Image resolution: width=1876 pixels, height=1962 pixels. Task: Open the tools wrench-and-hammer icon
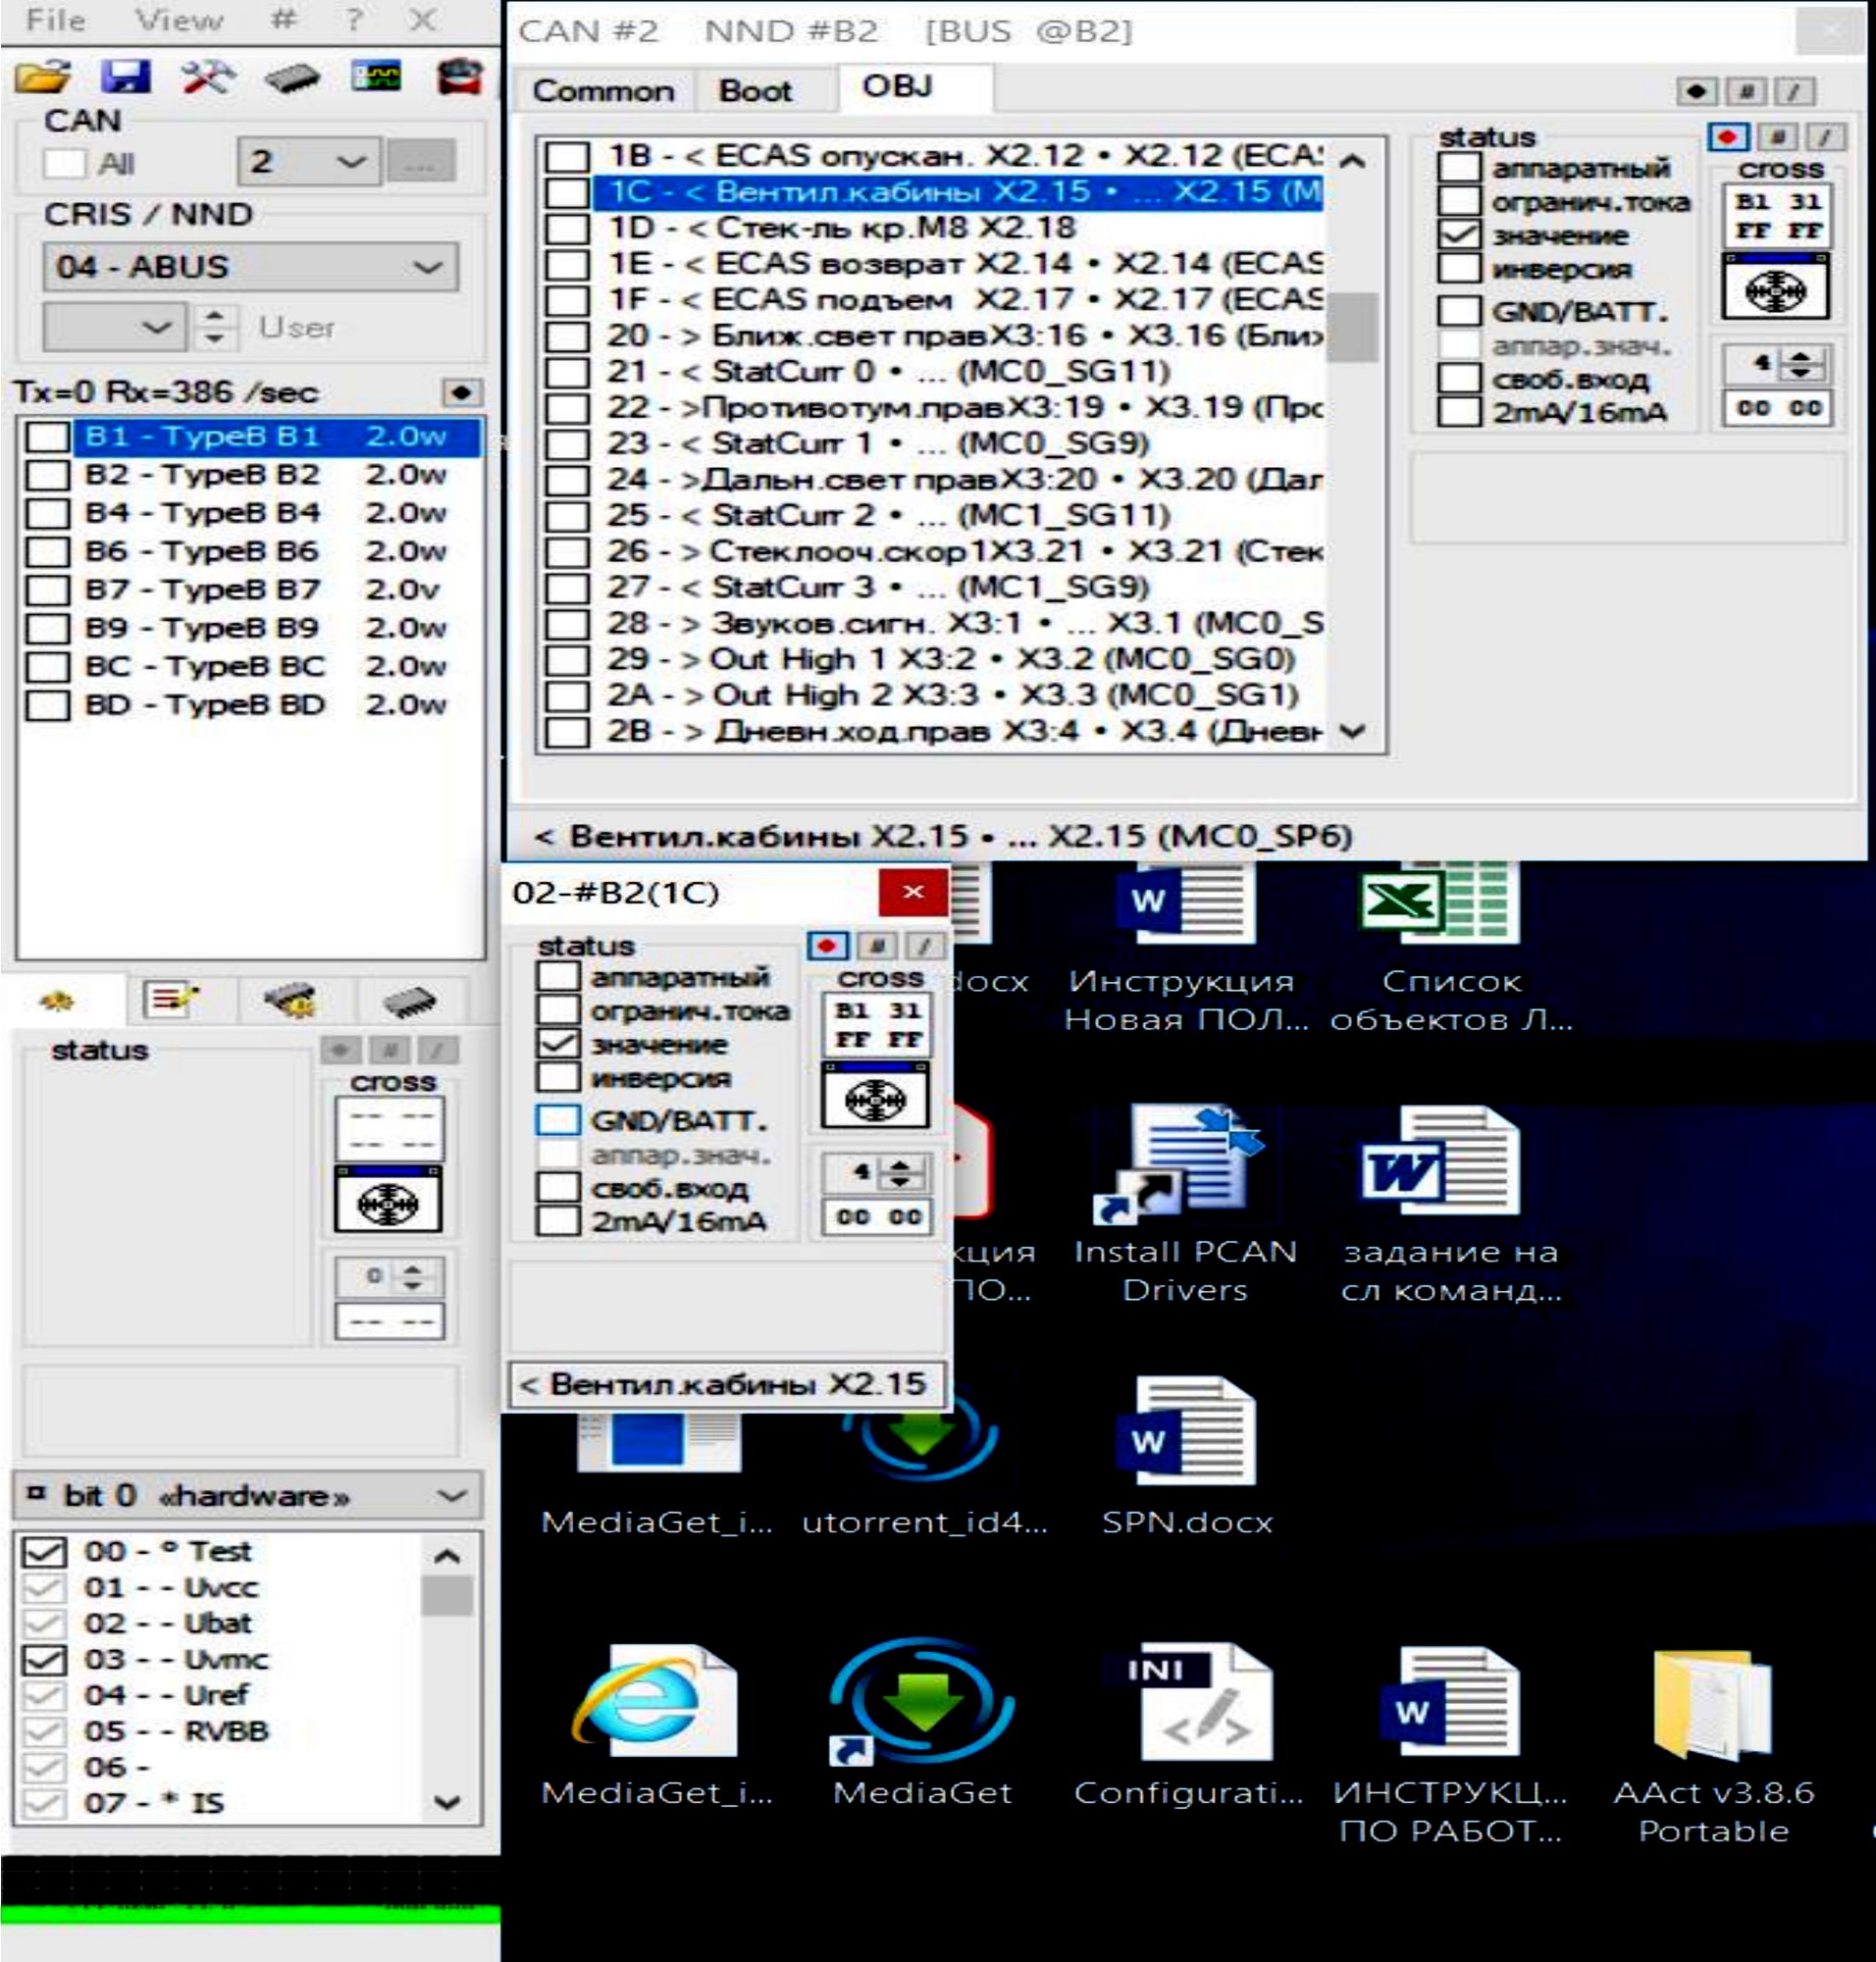(208, 77)
